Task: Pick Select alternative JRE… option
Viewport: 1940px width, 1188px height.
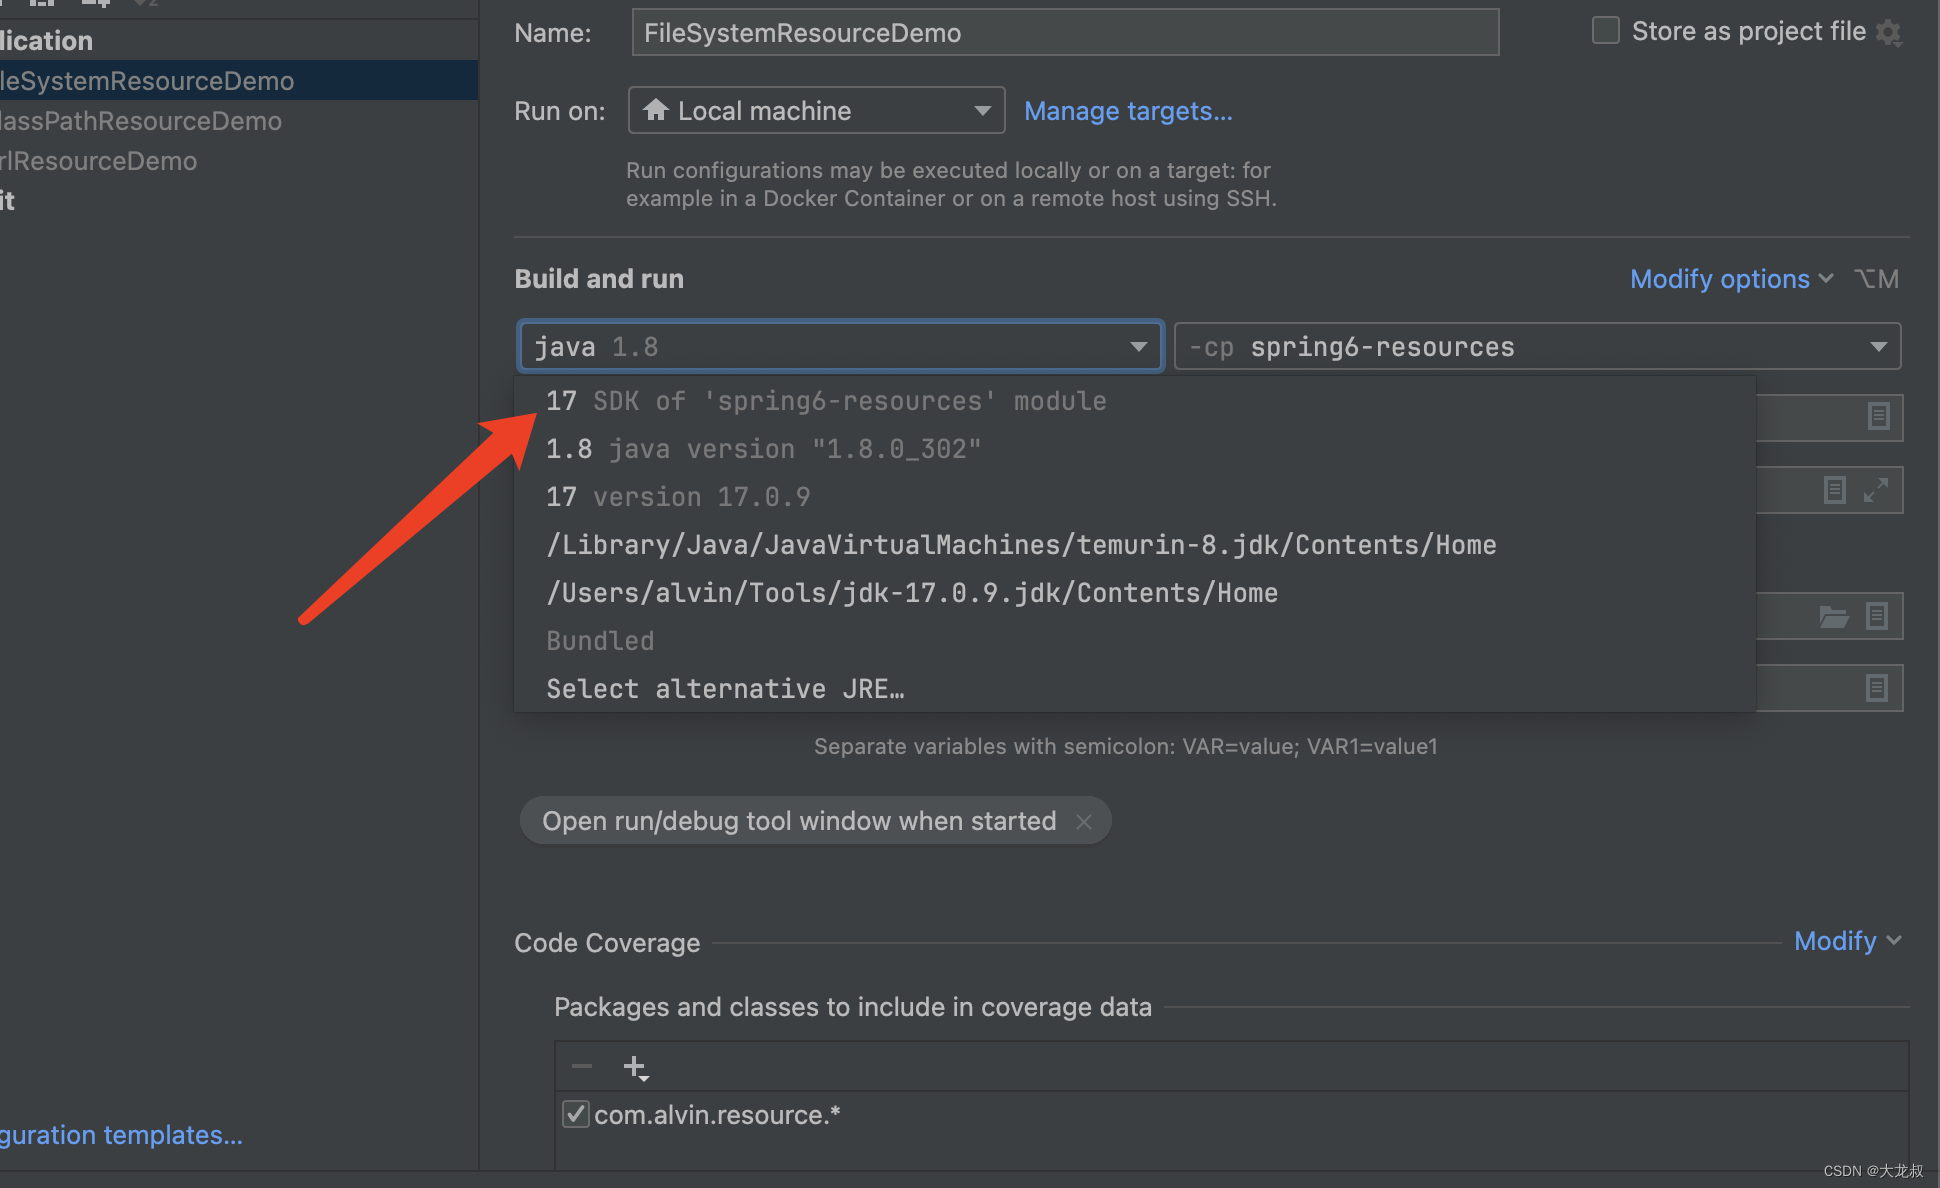Action: (x=725, y=689)
